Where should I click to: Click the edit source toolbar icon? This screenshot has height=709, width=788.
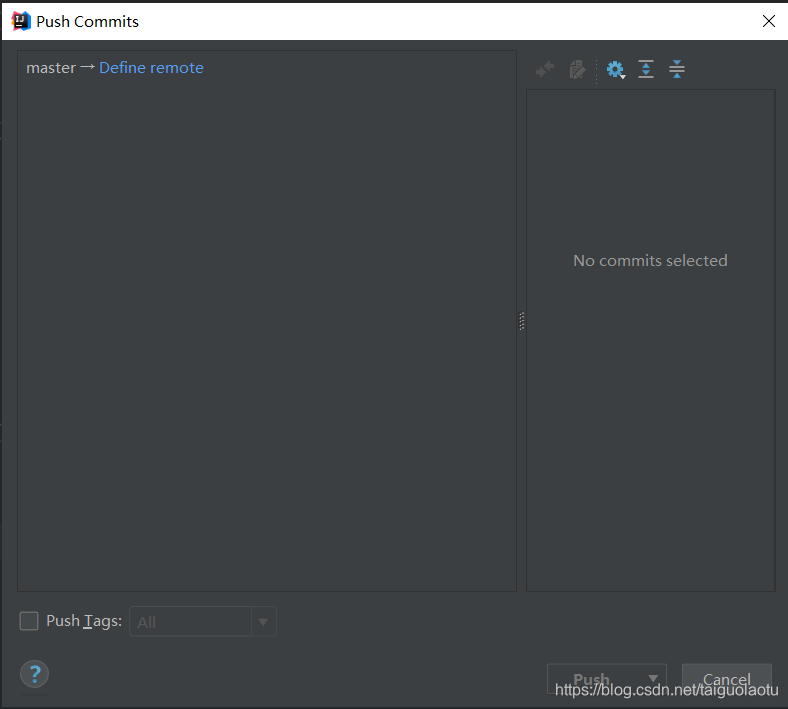point(577,69)
